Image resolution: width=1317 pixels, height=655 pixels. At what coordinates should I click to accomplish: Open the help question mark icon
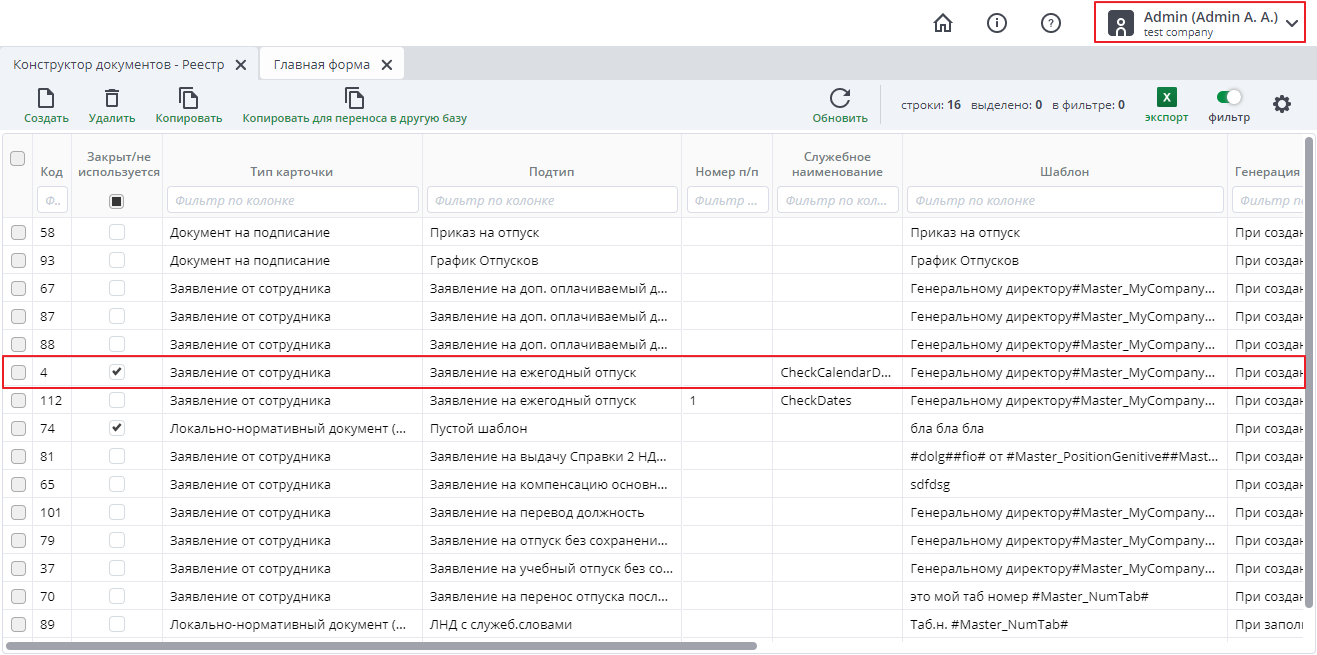pos(1050,23)
